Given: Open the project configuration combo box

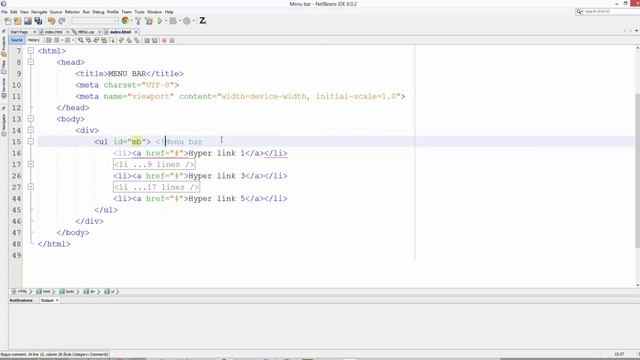Looking at the screenshot, I should [x=94, y=20].
